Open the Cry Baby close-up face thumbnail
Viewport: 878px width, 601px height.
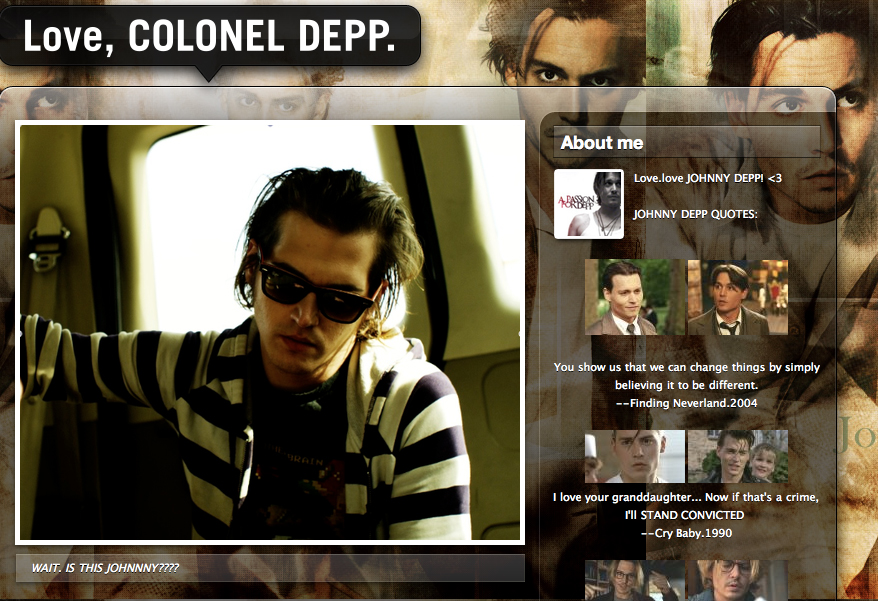point(635,456)
